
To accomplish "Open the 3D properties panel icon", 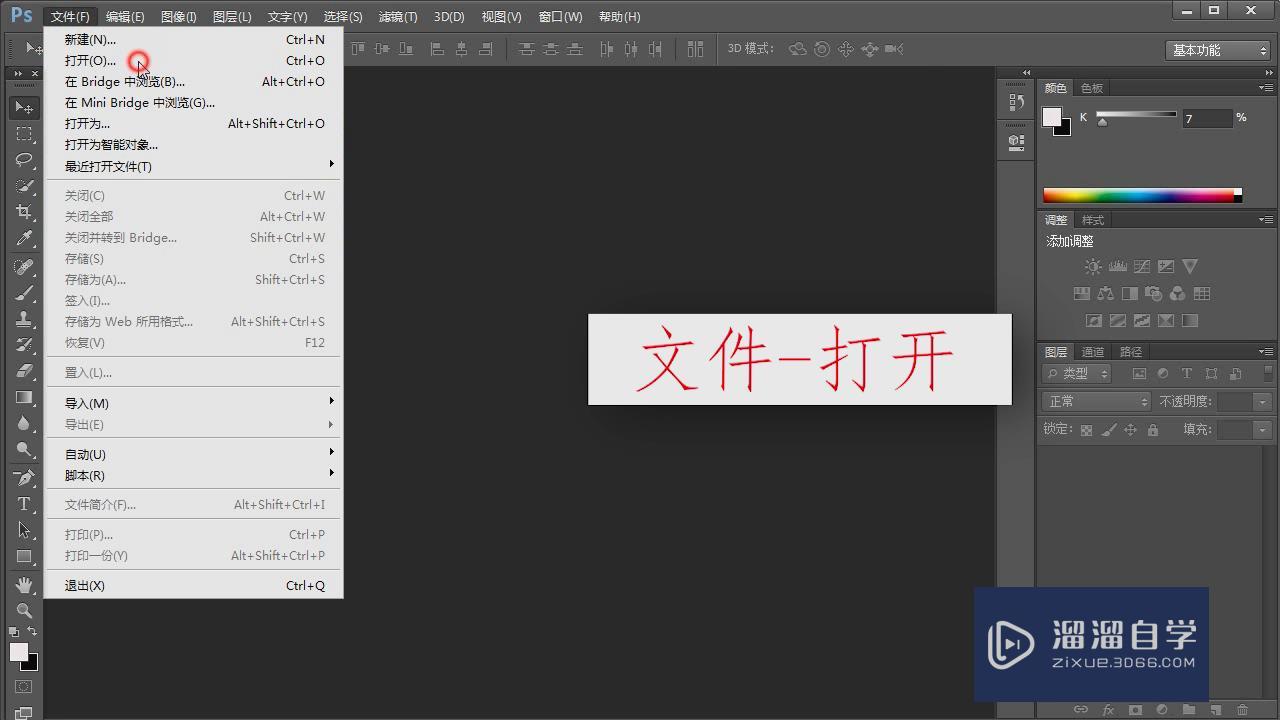I will tap(1017, 141).
